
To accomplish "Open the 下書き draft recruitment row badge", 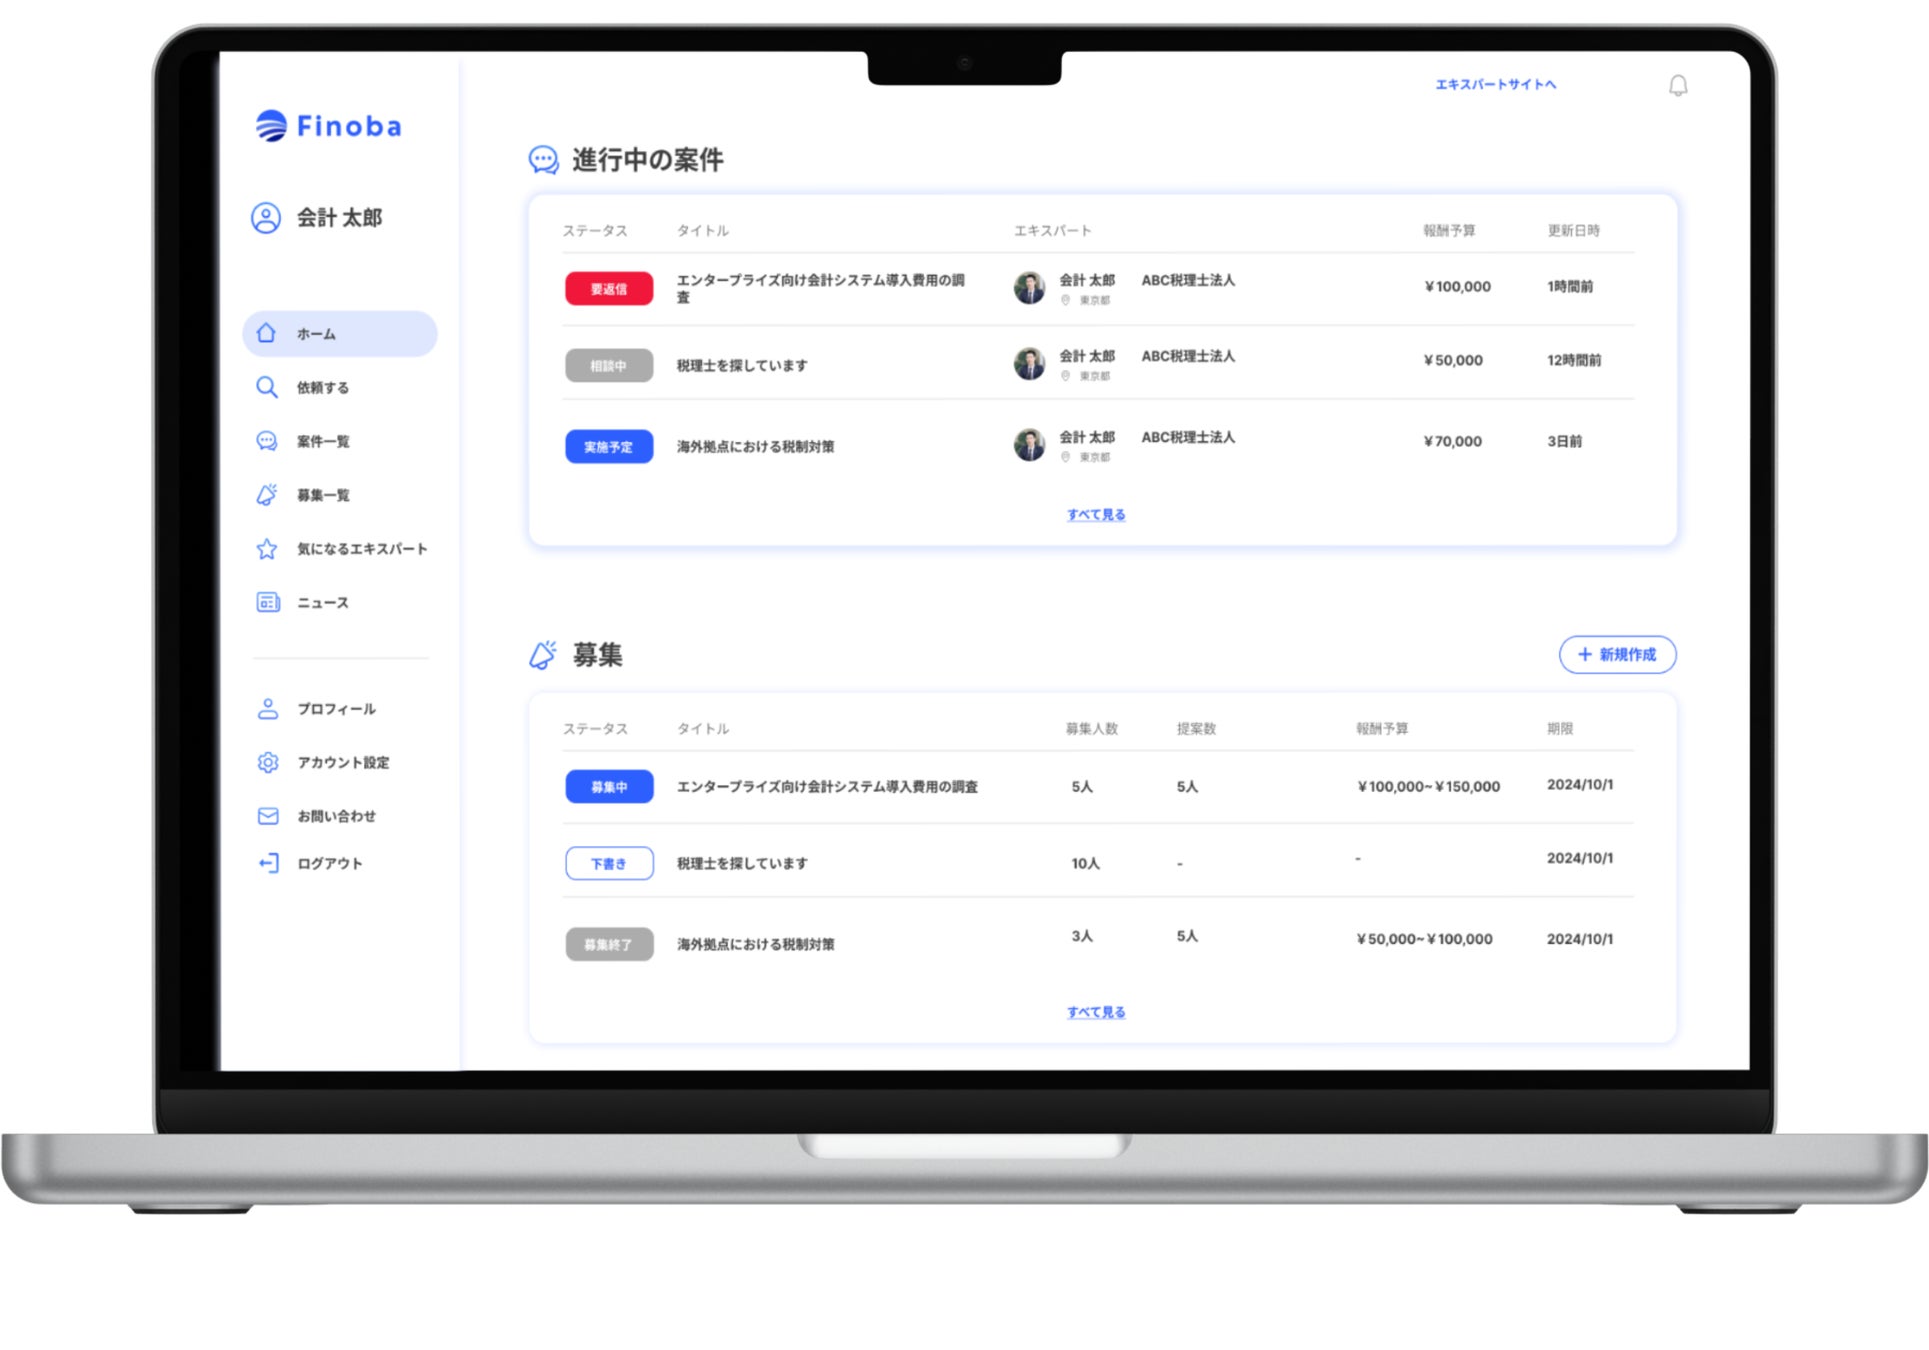I will pyautogui.click(x=609, y=863).
